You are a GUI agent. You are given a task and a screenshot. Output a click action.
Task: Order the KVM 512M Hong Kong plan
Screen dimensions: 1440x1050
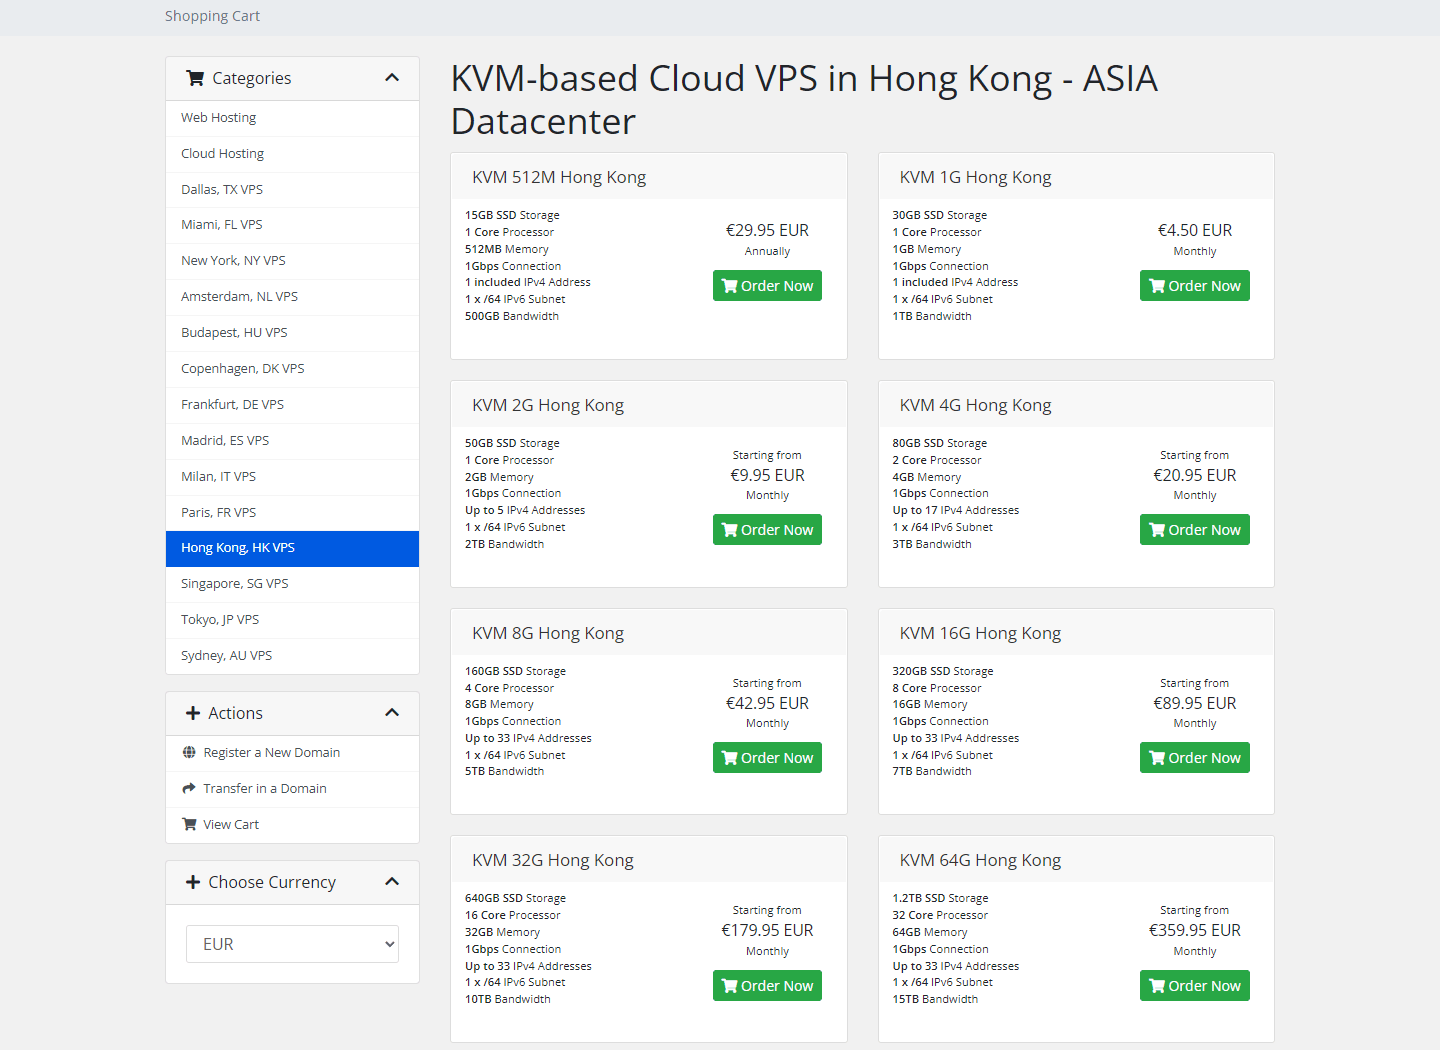click(767, 286)
